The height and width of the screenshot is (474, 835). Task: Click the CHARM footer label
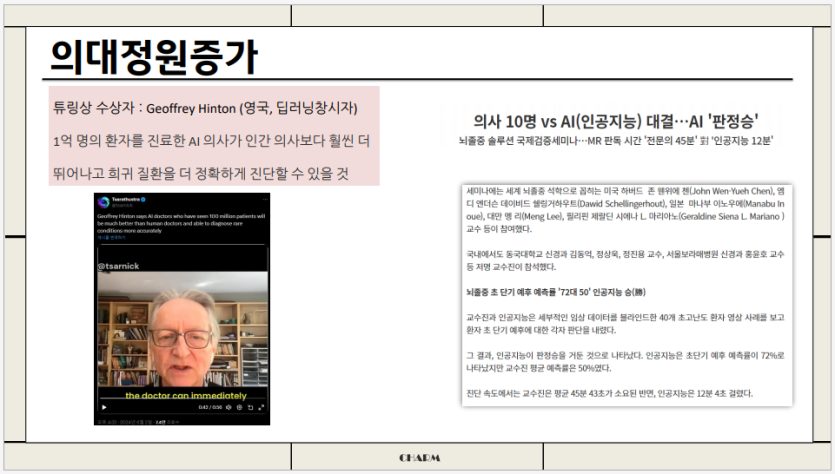[x=420, y=457]
